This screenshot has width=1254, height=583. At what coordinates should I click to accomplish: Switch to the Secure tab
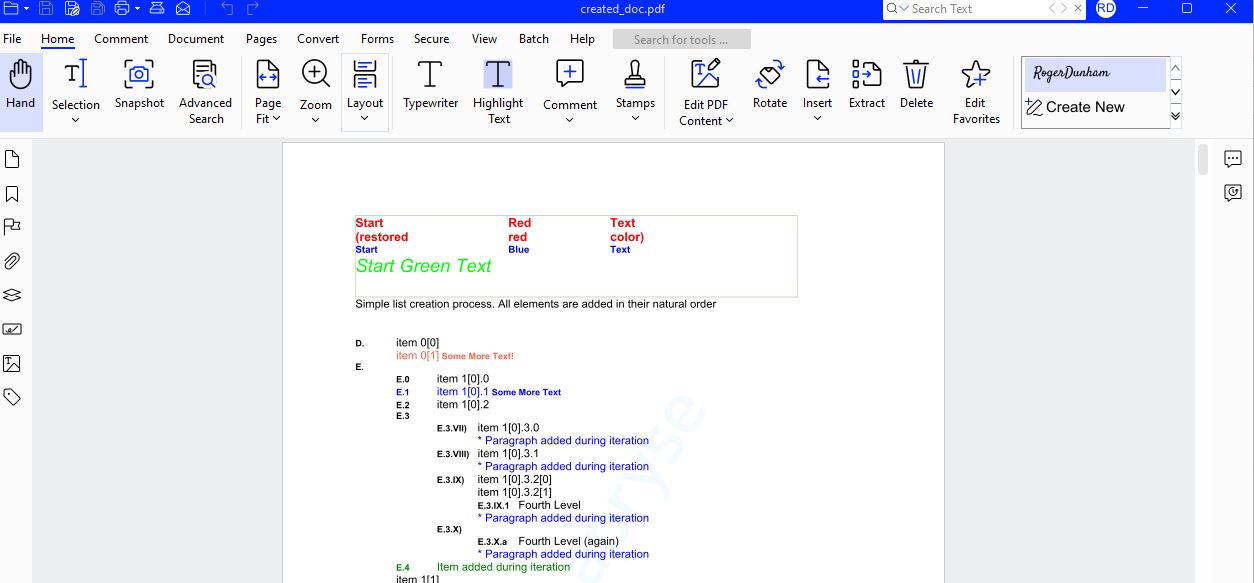[431, 39]
